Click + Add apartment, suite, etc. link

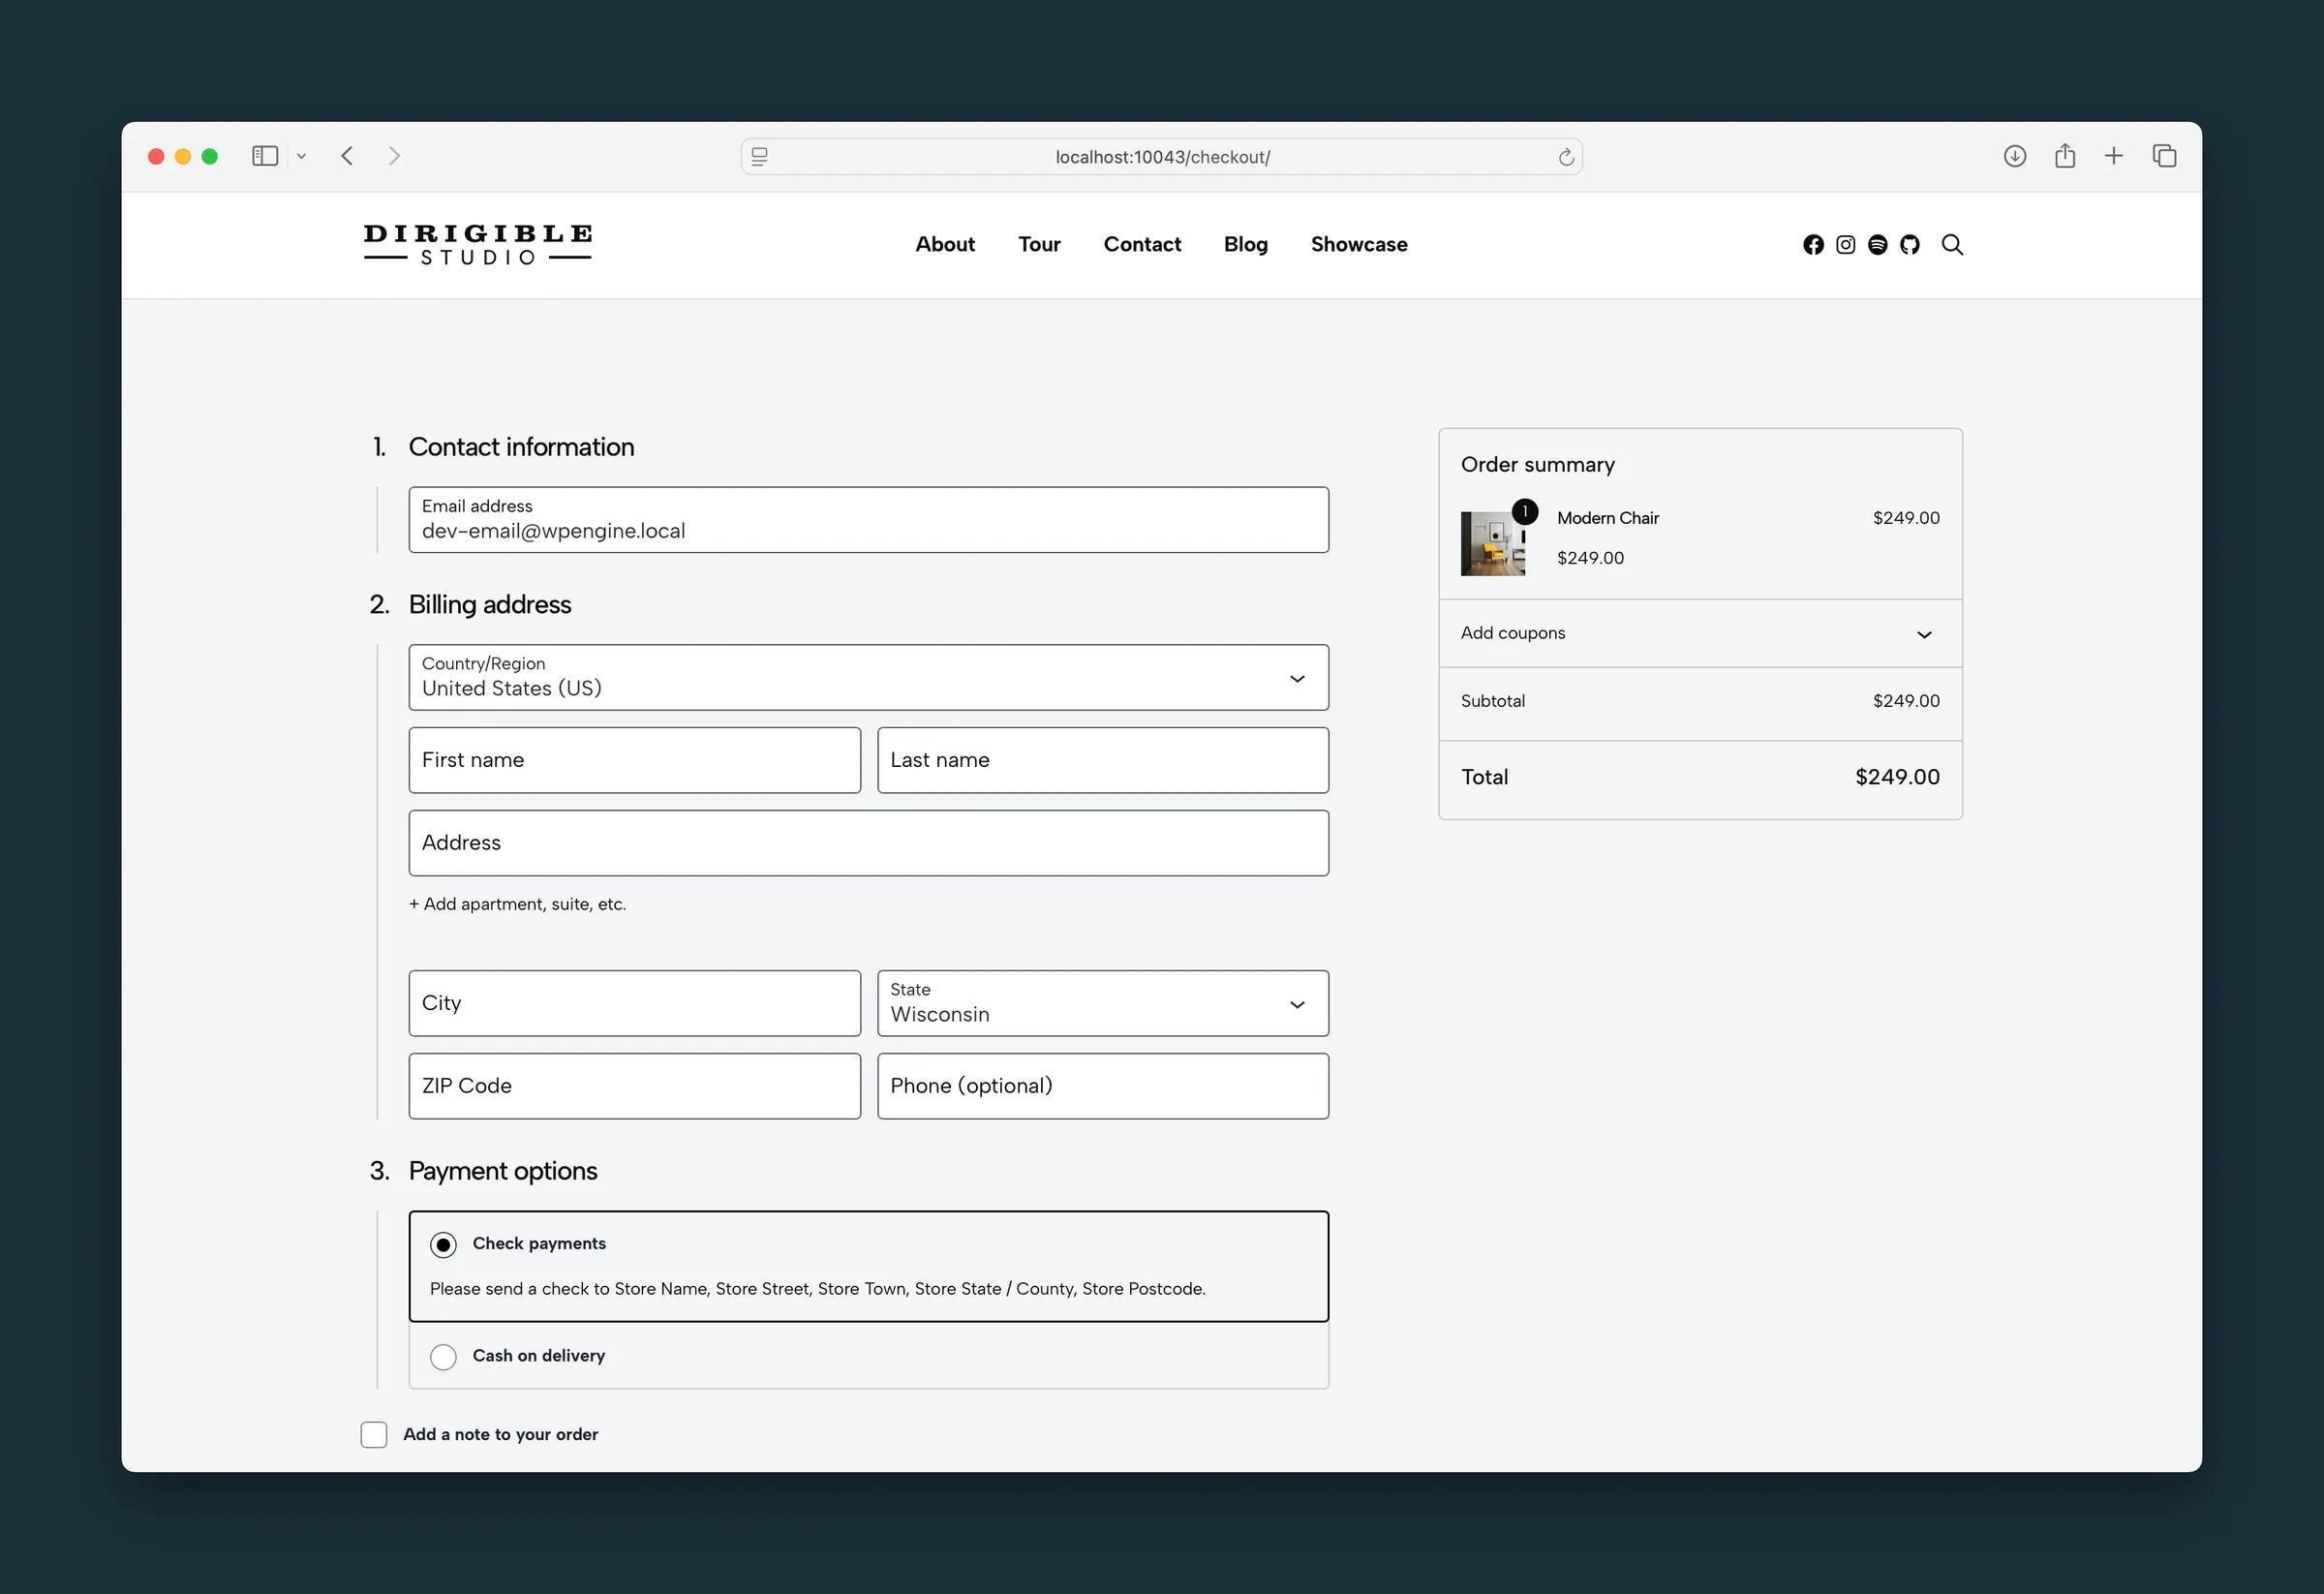[x=517, y=904]
